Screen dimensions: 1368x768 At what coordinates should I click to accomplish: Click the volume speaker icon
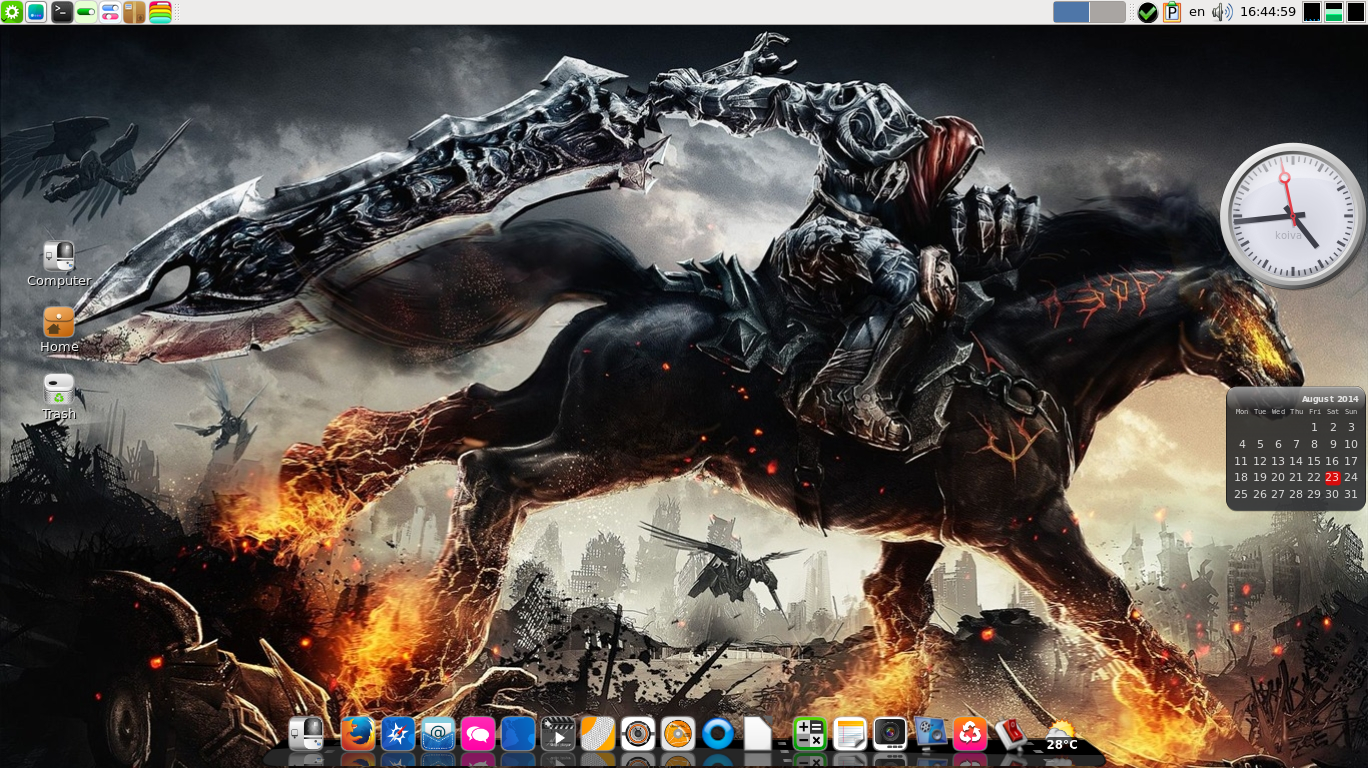1221,12
